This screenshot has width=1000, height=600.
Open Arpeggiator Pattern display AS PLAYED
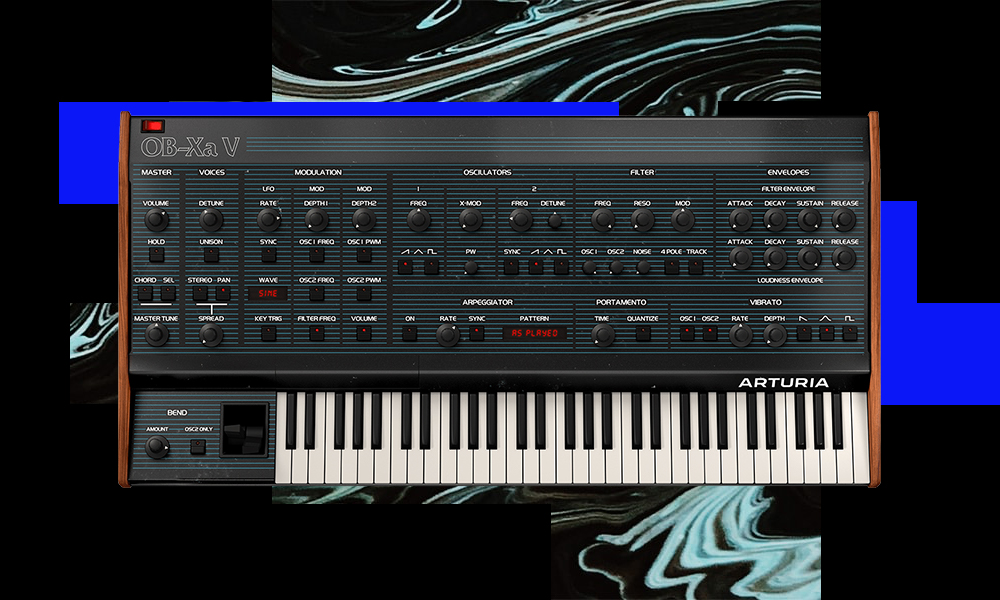point(534,333)
